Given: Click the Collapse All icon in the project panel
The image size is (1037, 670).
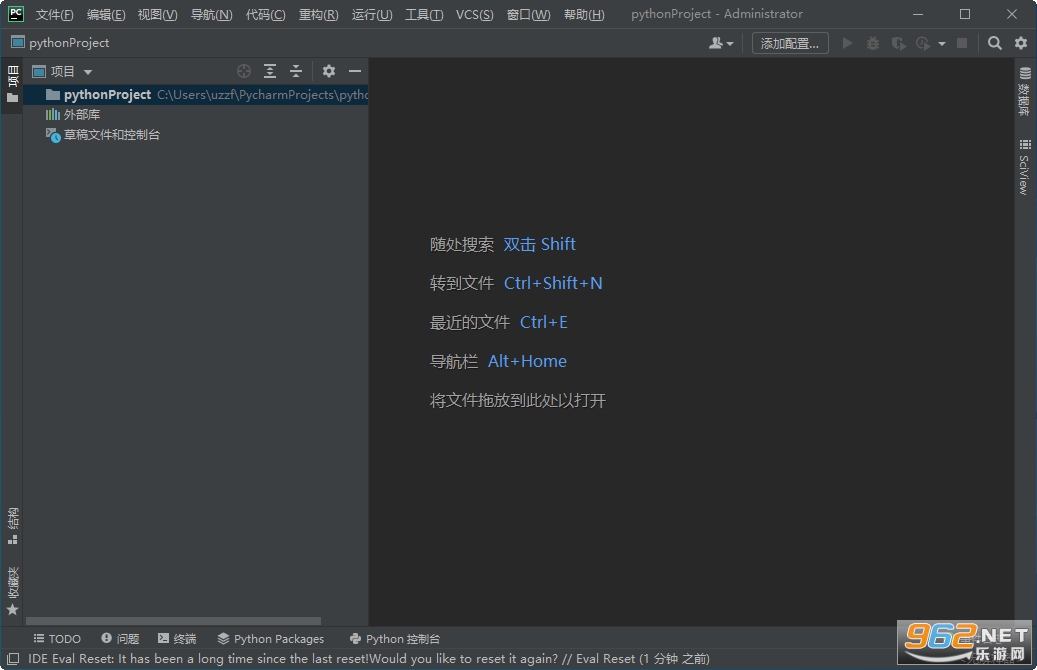Looking at the screenshot, I should [296, 71].
